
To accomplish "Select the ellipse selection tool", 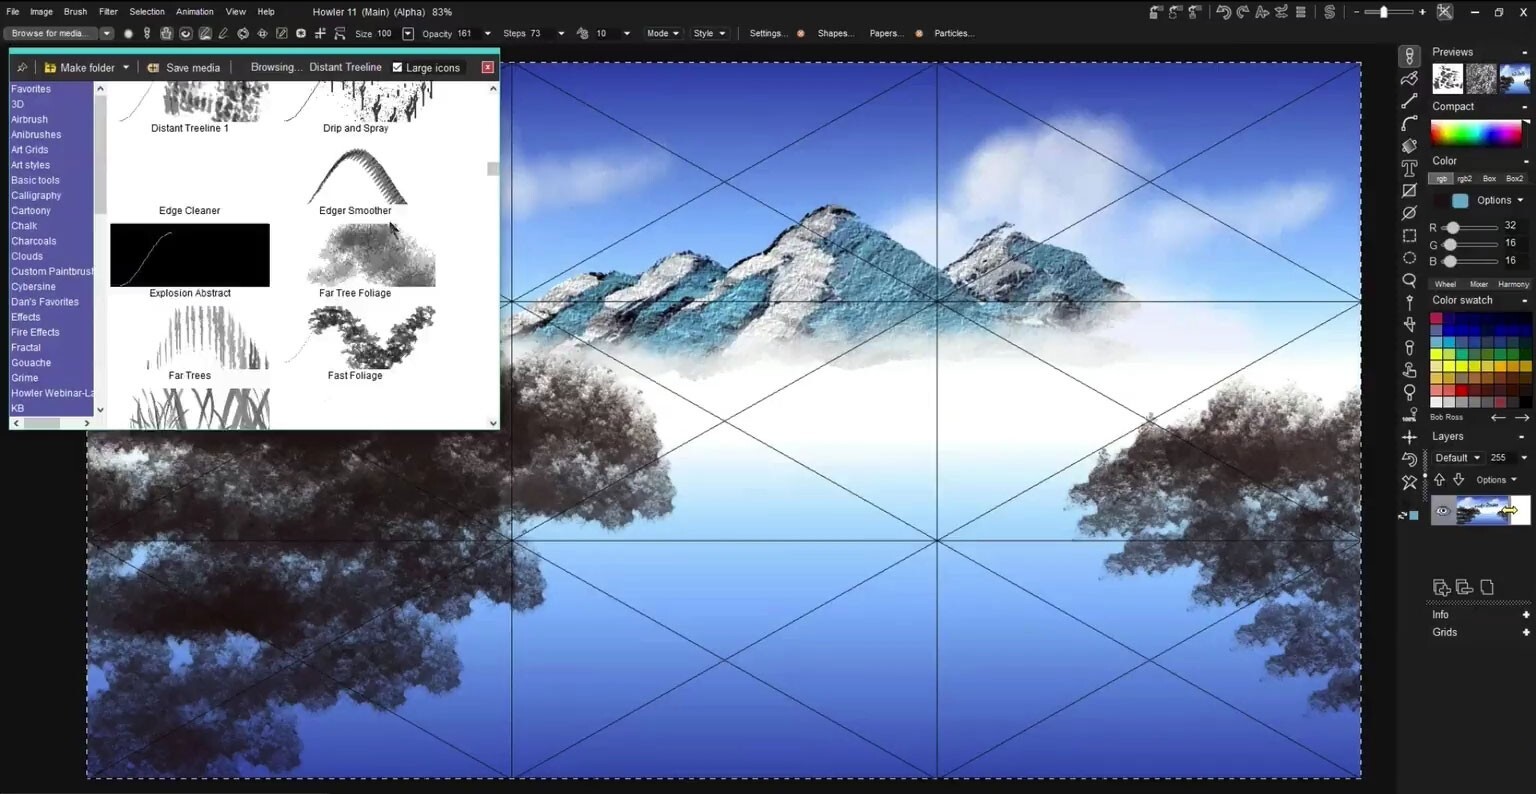I will [x=1409, y=258].
